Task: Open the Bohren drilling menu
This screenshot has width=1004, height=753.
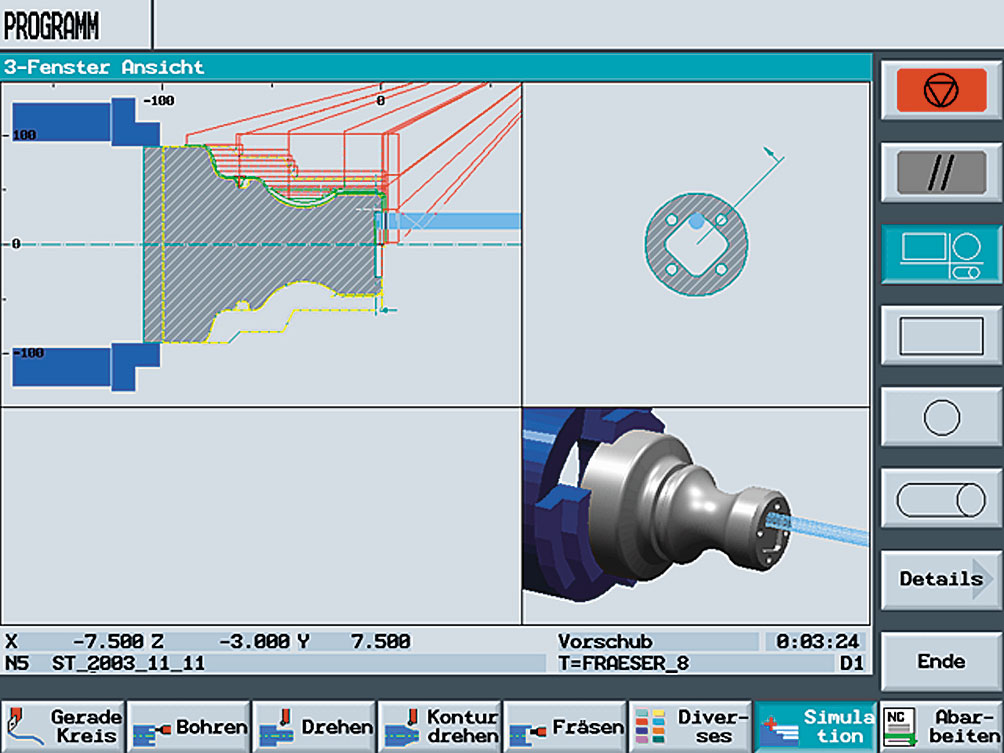Action: (x=189, y=727)
